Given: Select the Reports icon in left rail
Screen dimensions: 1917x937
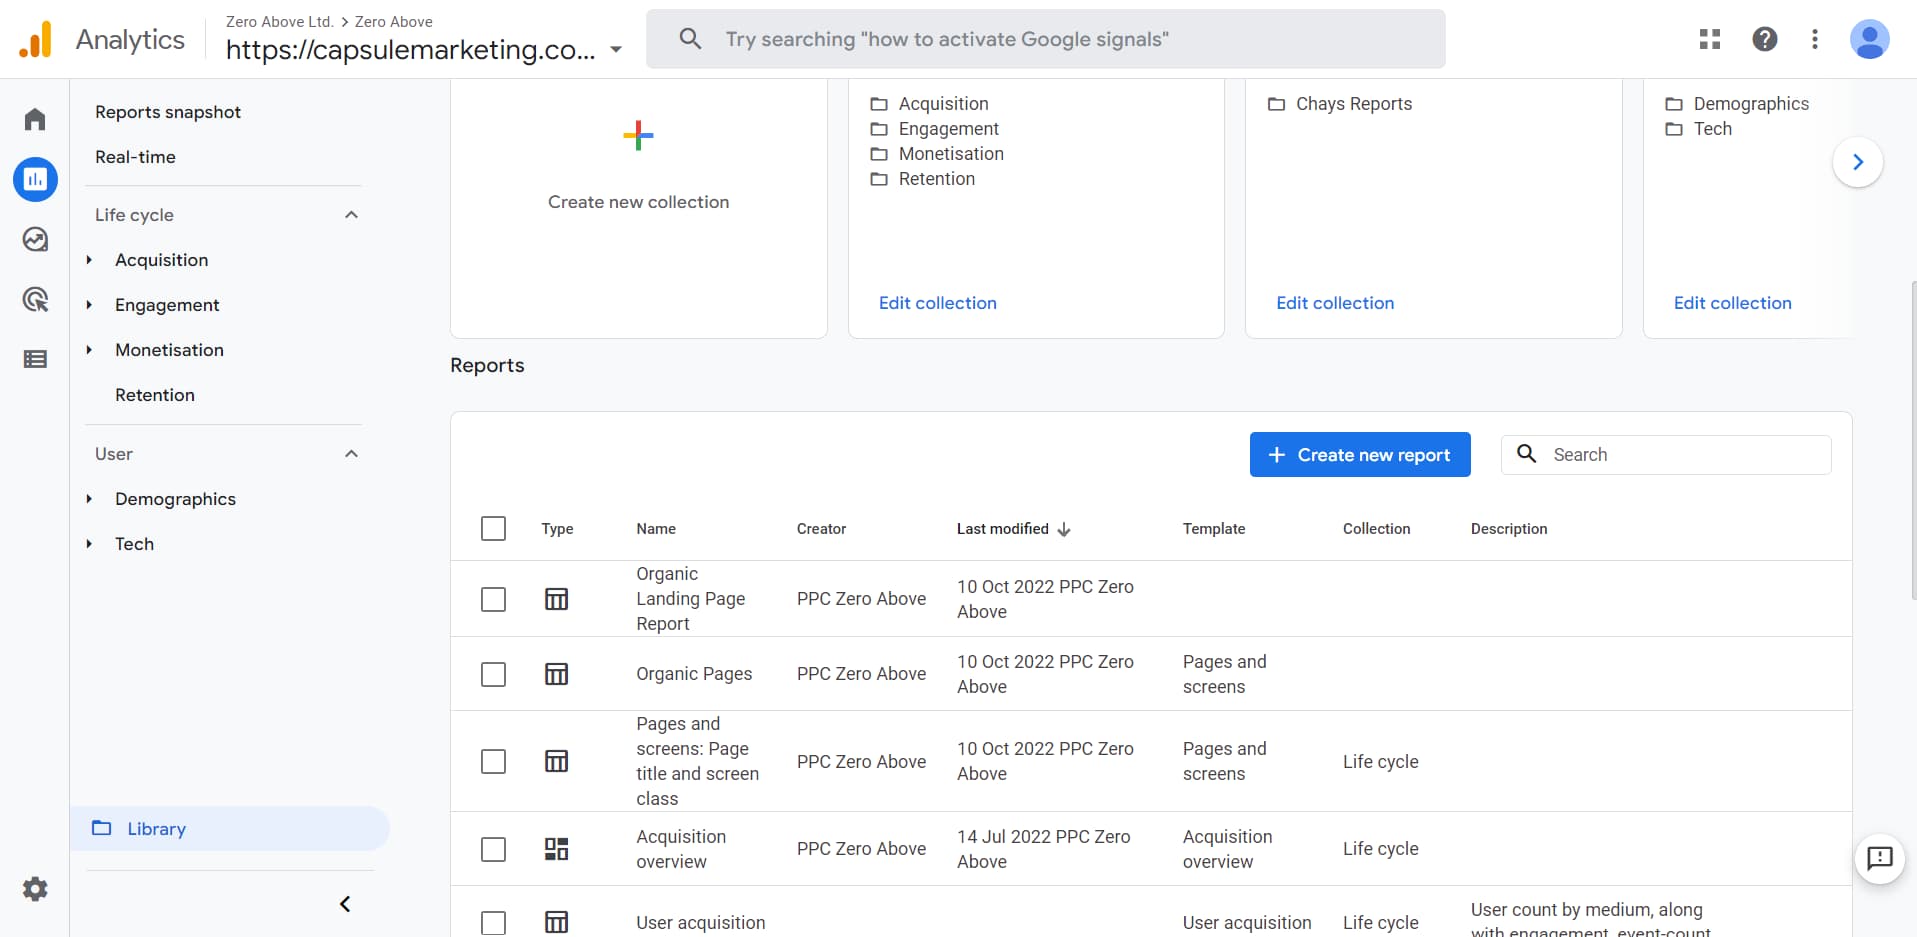Looking at the screenshot, I should click(x=35, y=180).
